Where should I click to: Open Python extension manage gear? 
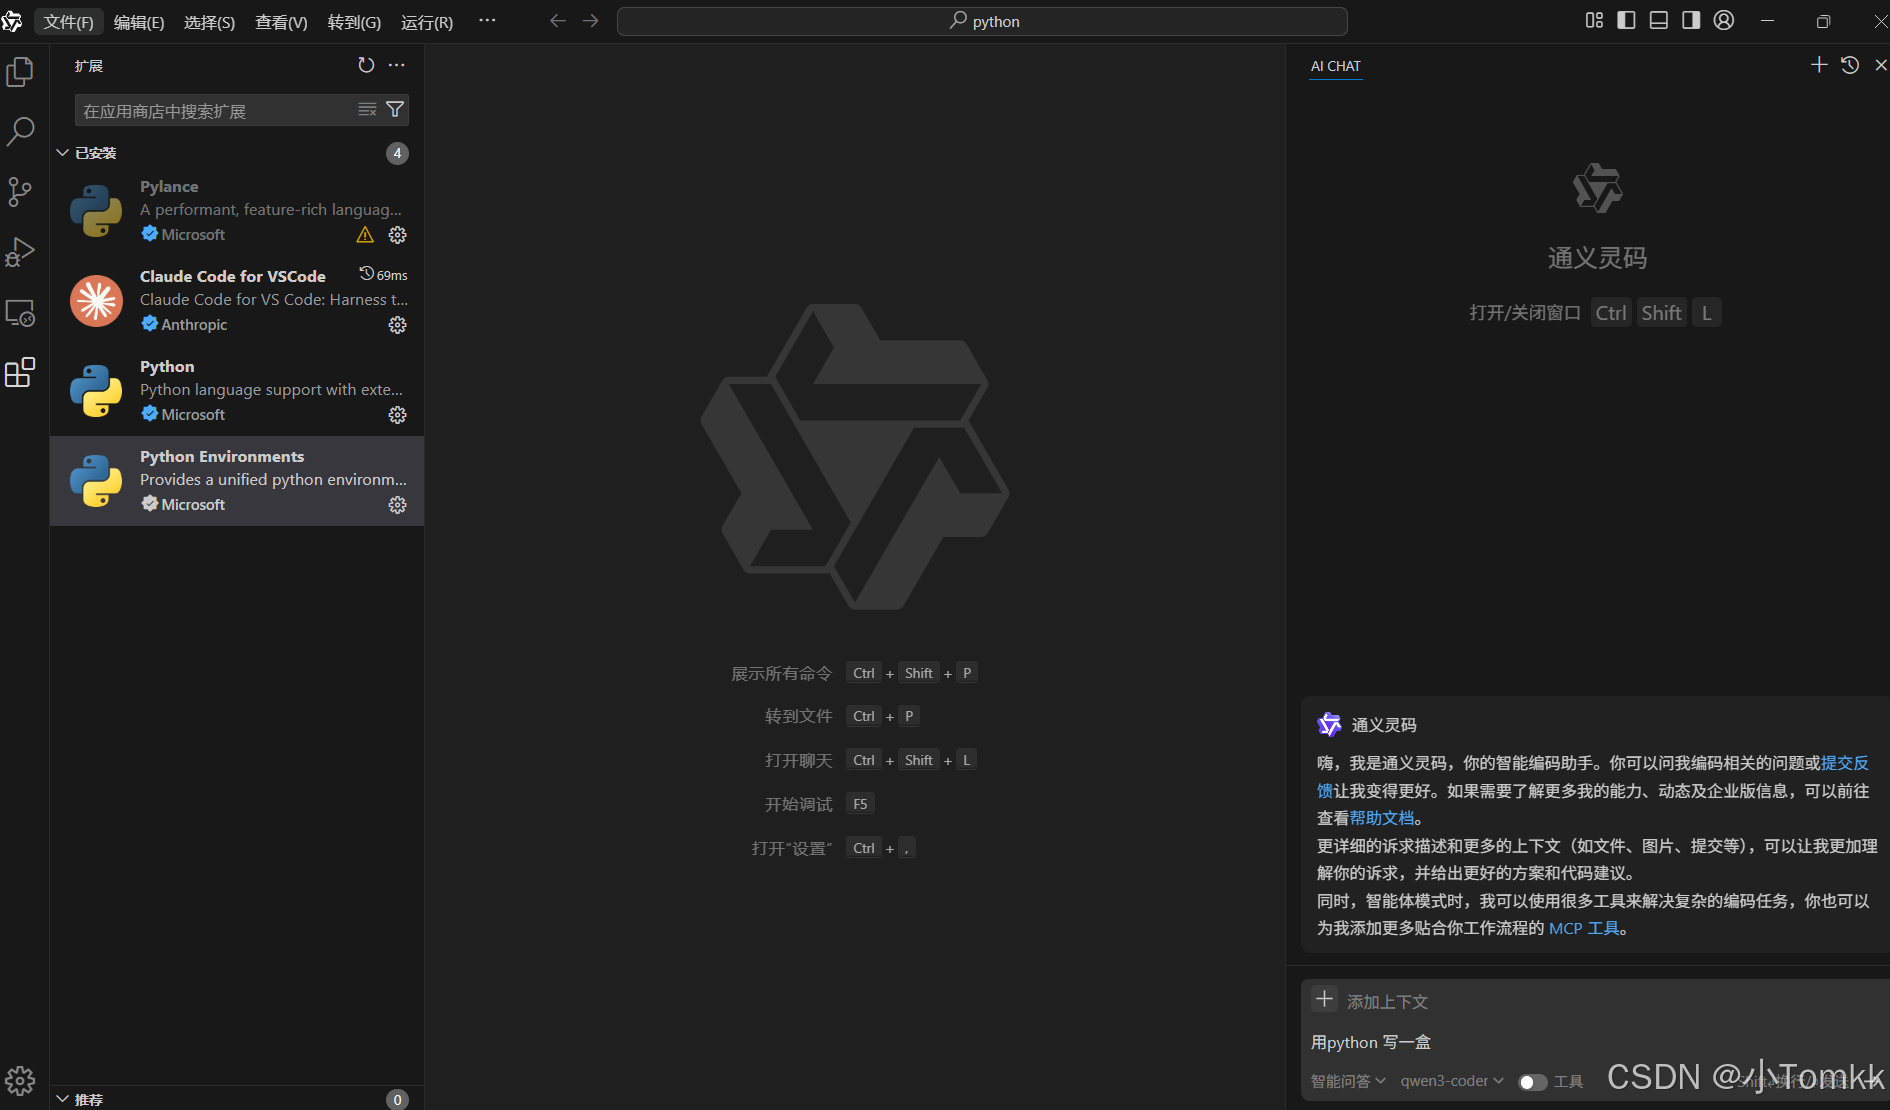[397, 415]
